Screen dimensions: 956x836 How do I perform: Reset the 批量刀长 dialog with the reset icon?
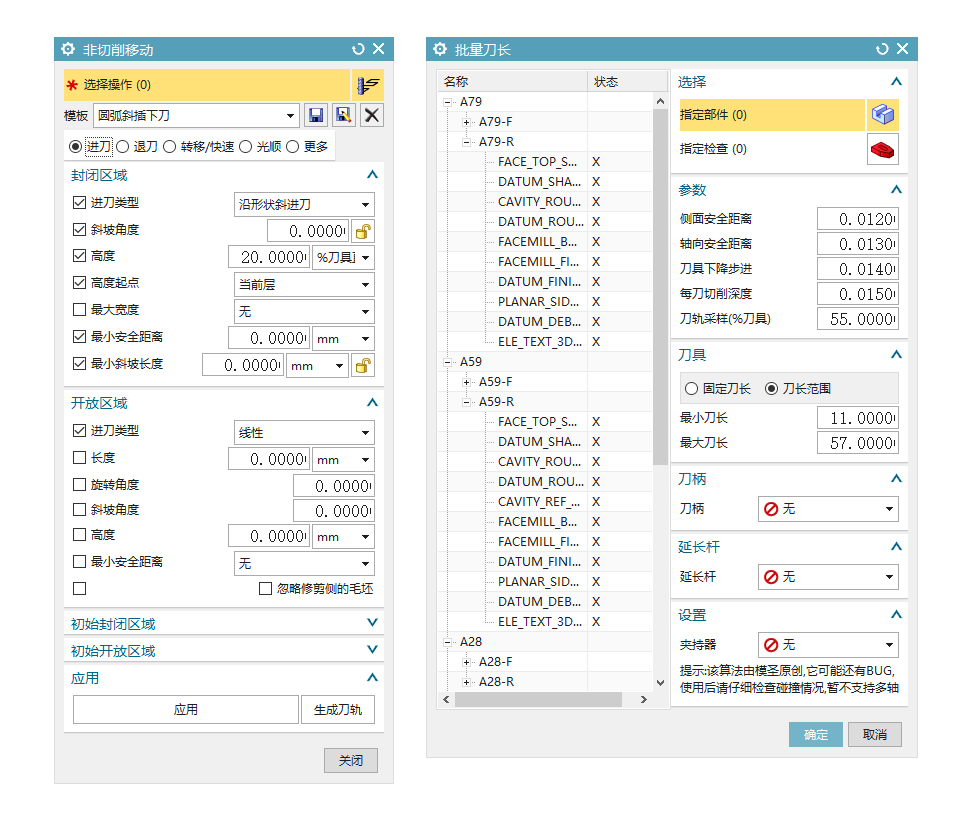pos(882,49)
